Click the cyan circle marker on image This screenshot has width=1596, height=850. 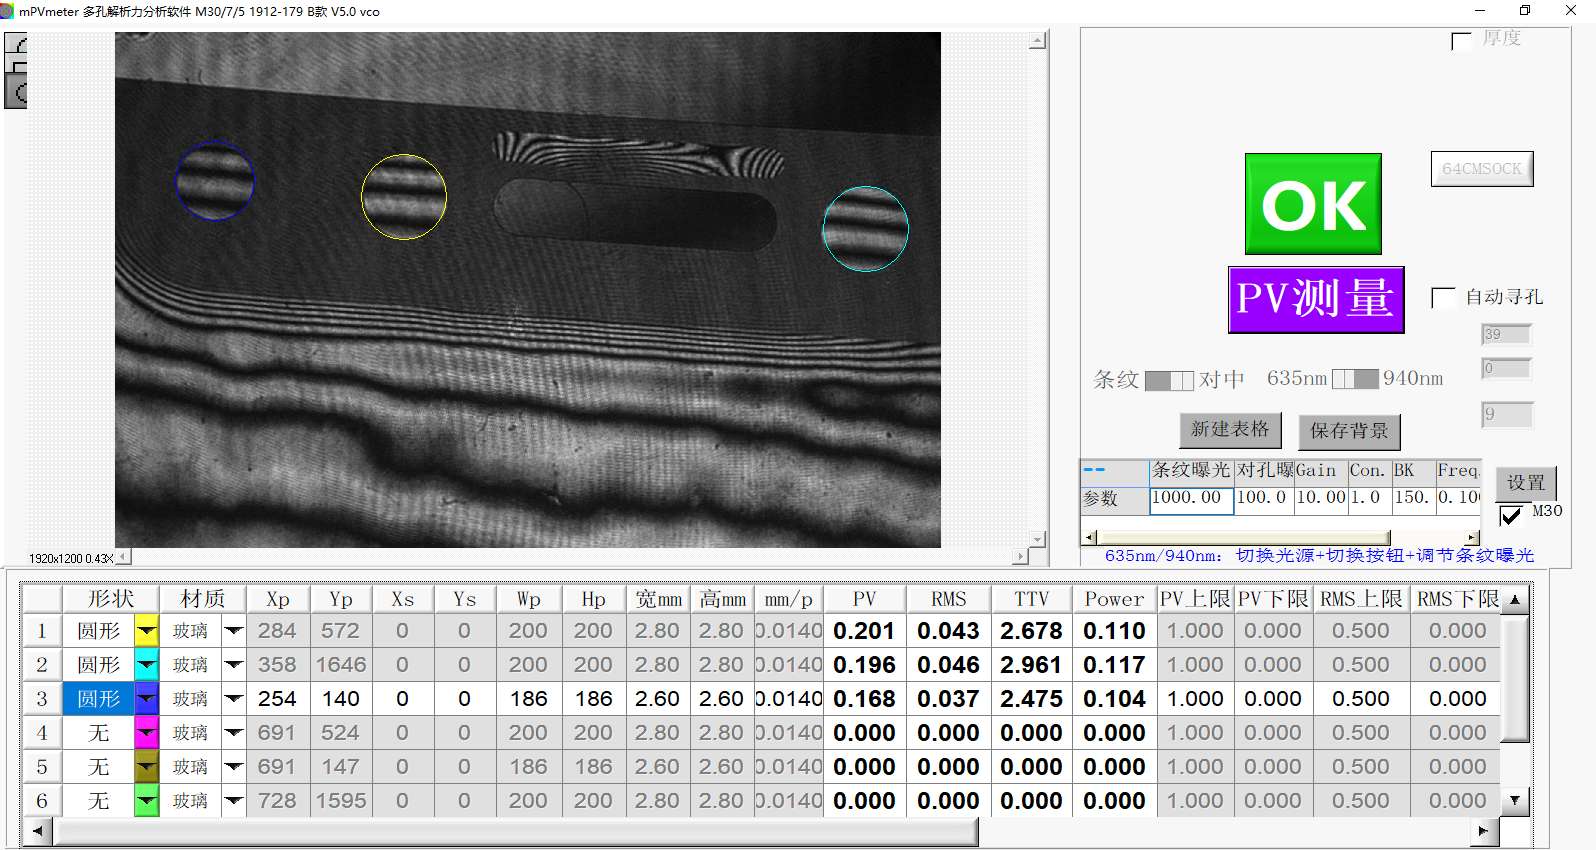coord(865,229)
